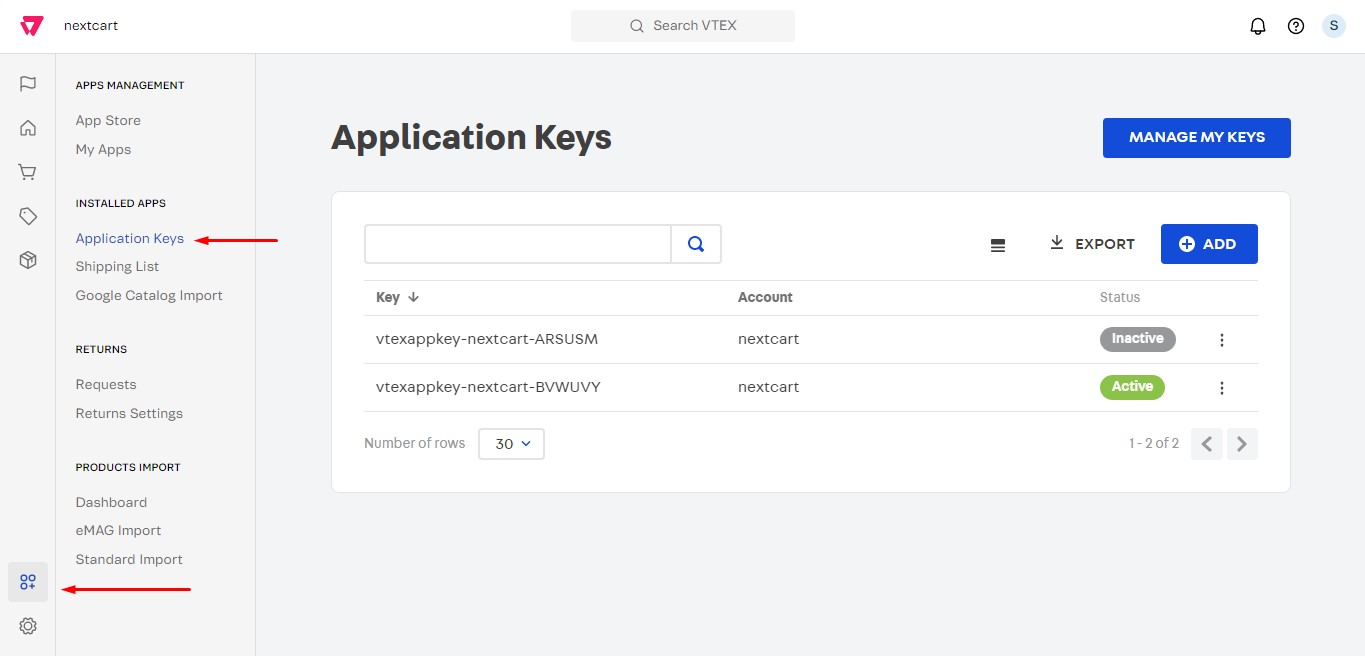Open the box catalog icon in the sidebar

28,260
